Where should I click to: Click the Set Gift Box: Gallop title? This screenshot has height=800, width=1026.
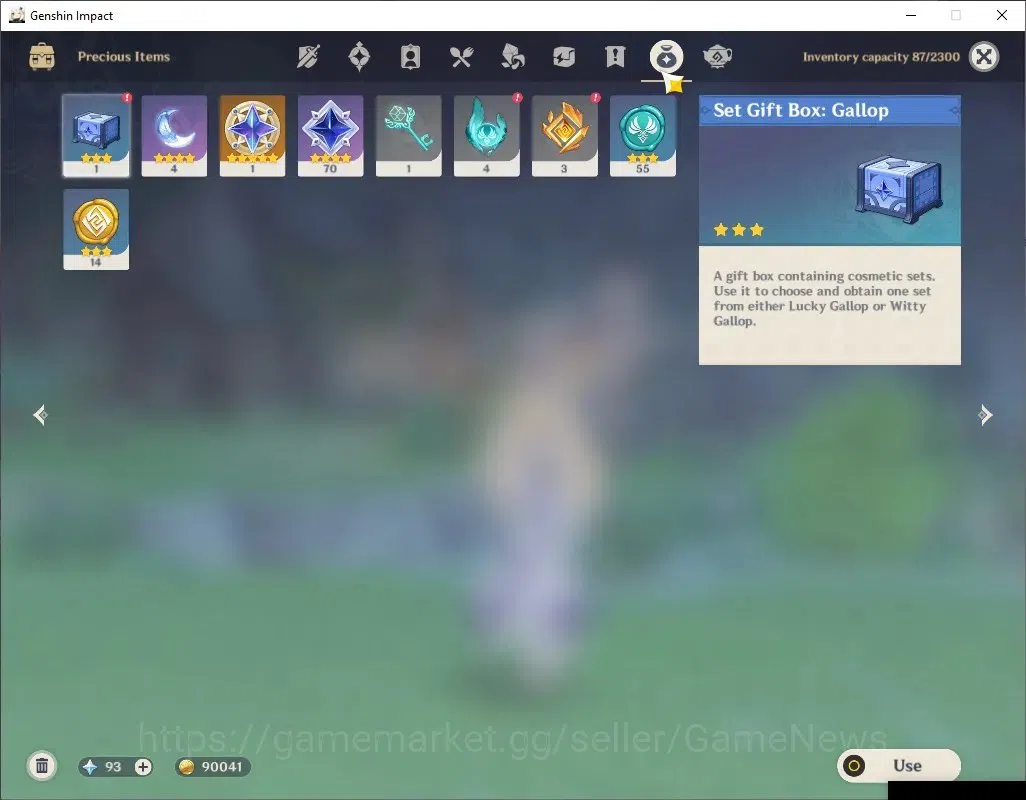[x=801, y=110]
